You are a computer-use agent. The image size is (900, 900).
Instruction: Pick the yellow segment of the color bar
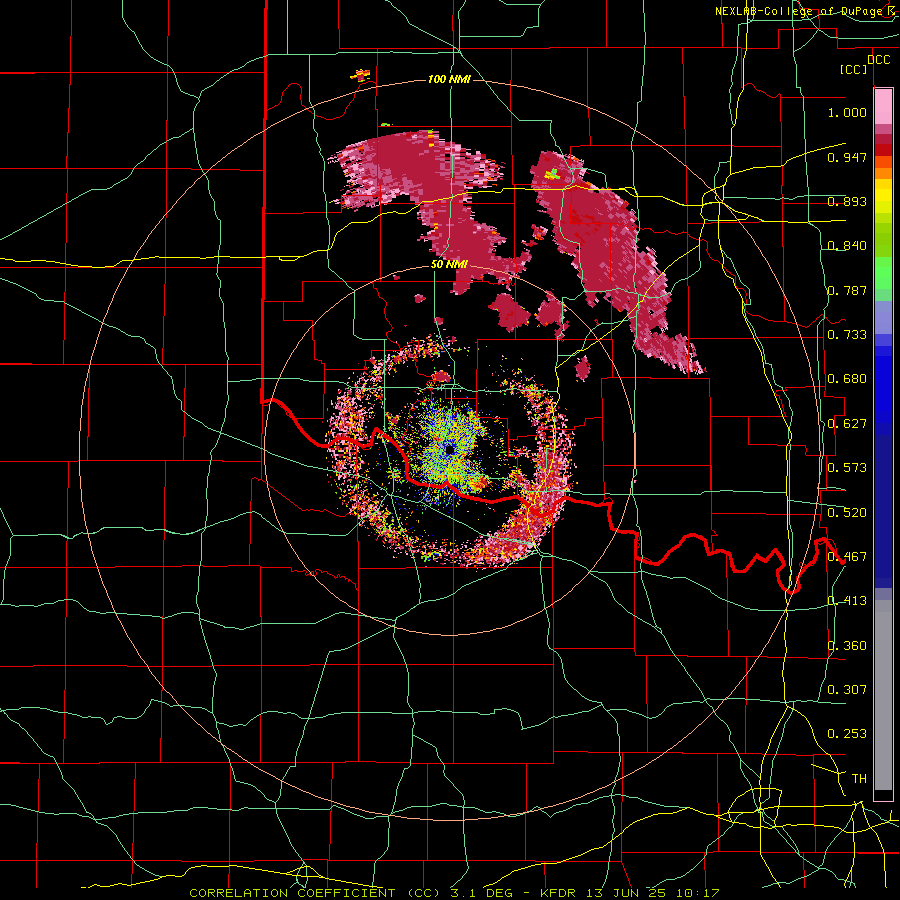[883, 196]
